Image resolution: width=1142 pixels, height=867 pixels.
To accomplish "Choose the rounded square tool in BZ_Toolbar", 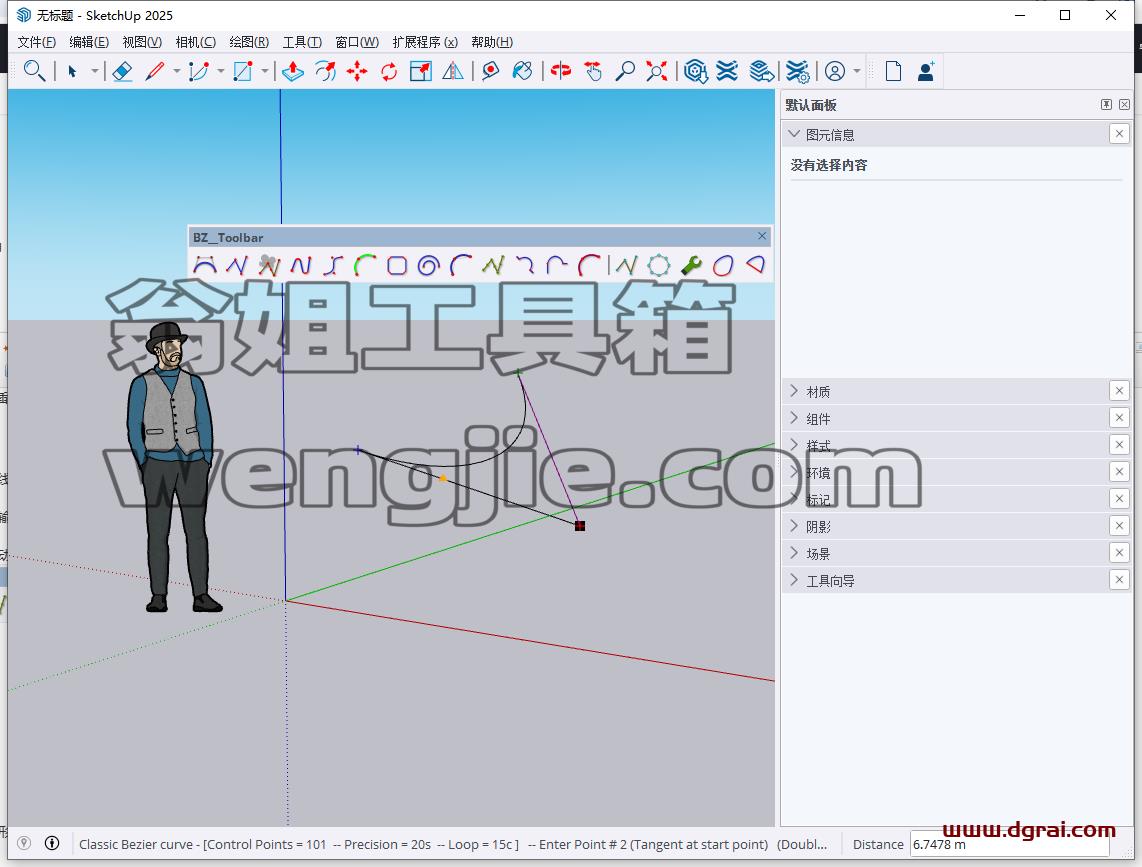I will tap(397, 265).
